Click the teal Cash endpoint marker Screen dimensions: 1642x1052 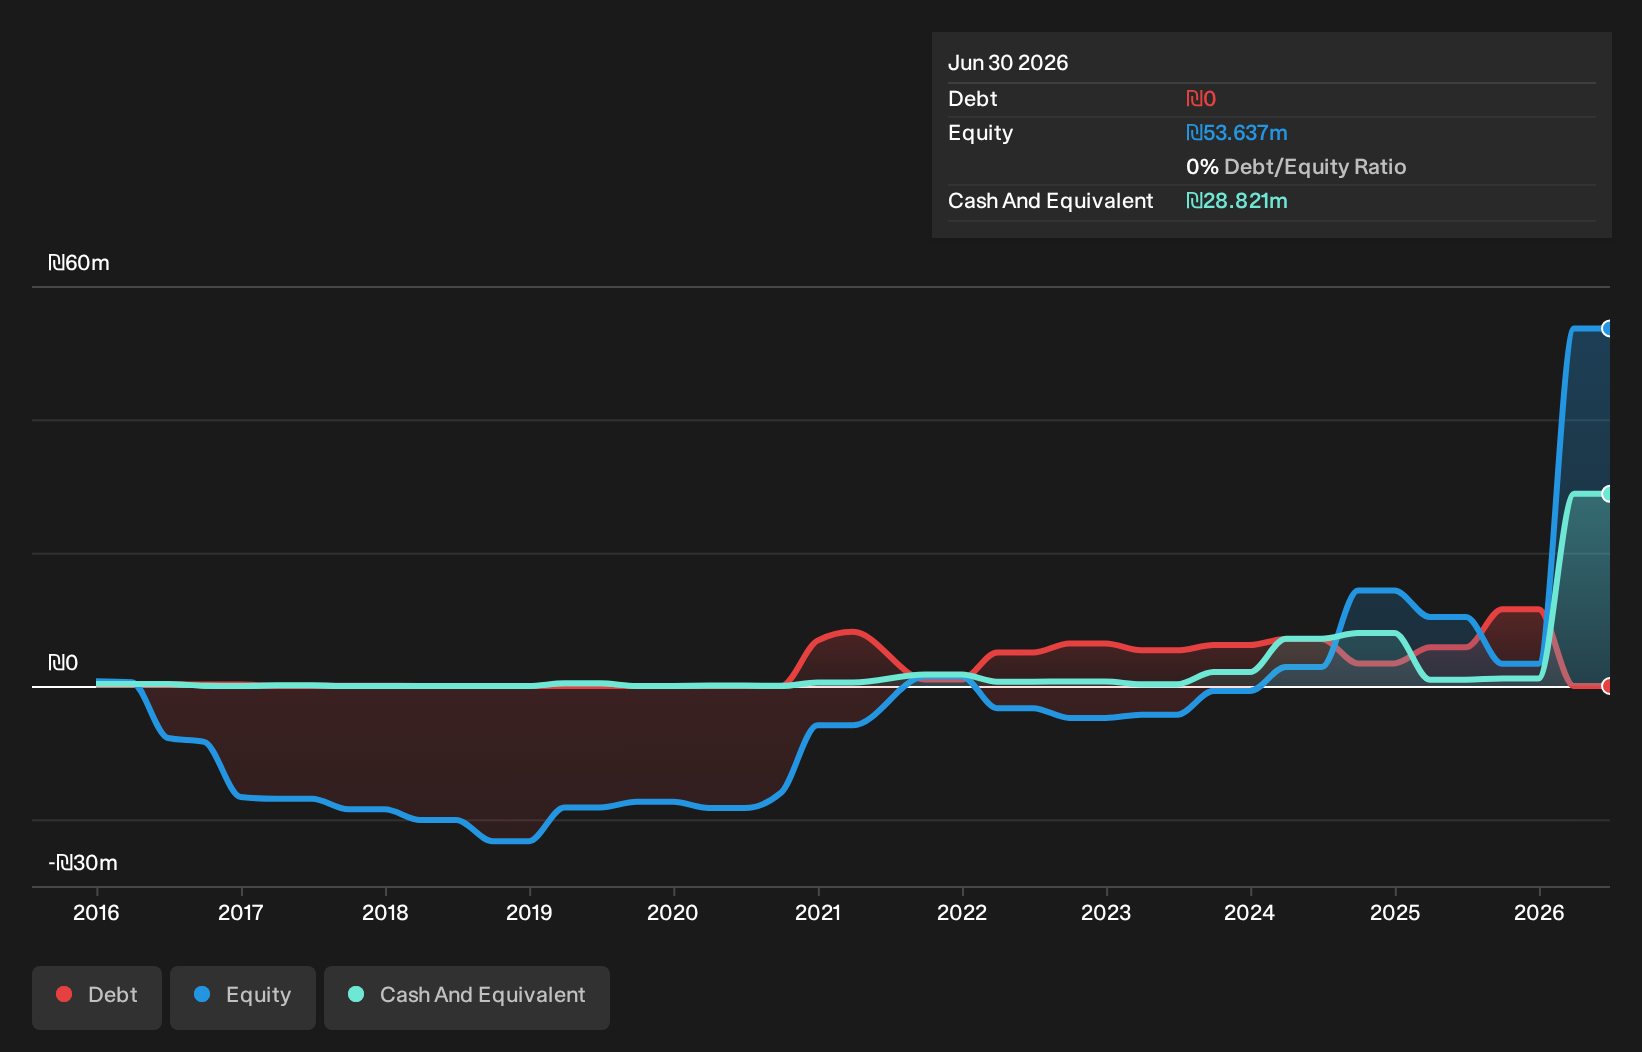(1607, 494)
